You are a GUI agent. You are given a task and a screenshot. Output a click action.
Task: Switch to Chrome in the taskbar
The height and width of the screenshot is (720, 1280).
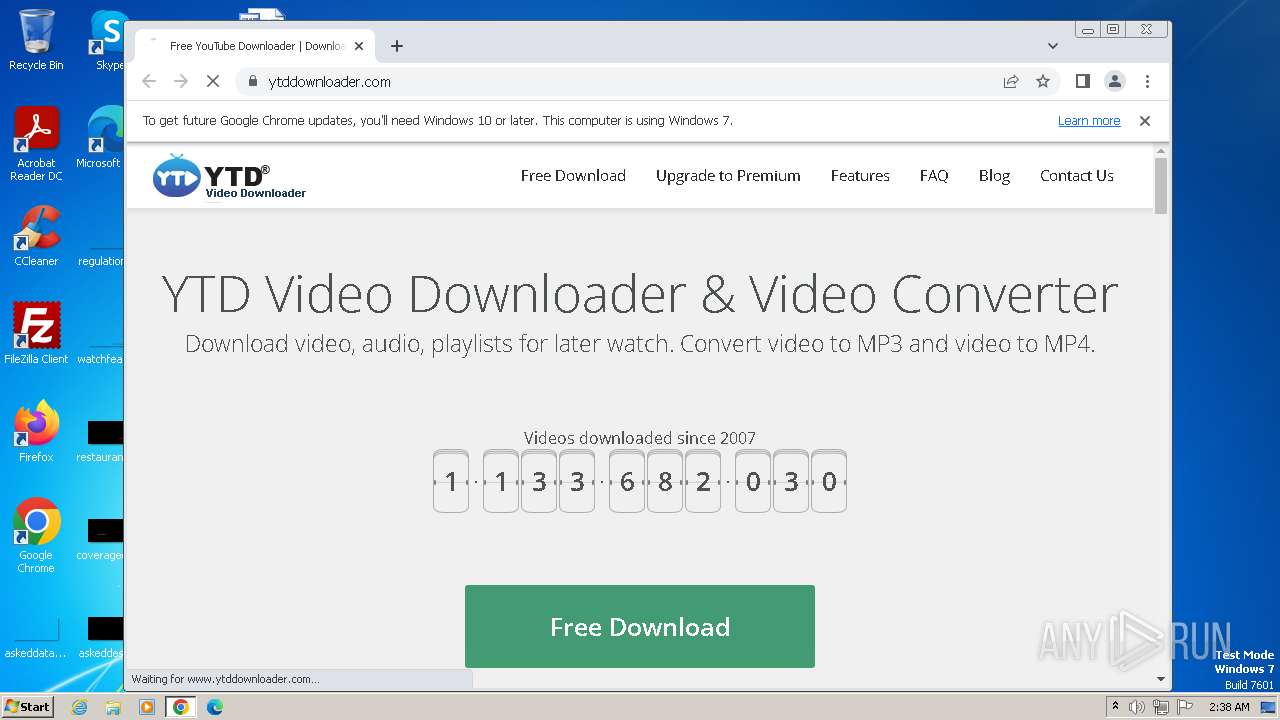coord(181,707)
